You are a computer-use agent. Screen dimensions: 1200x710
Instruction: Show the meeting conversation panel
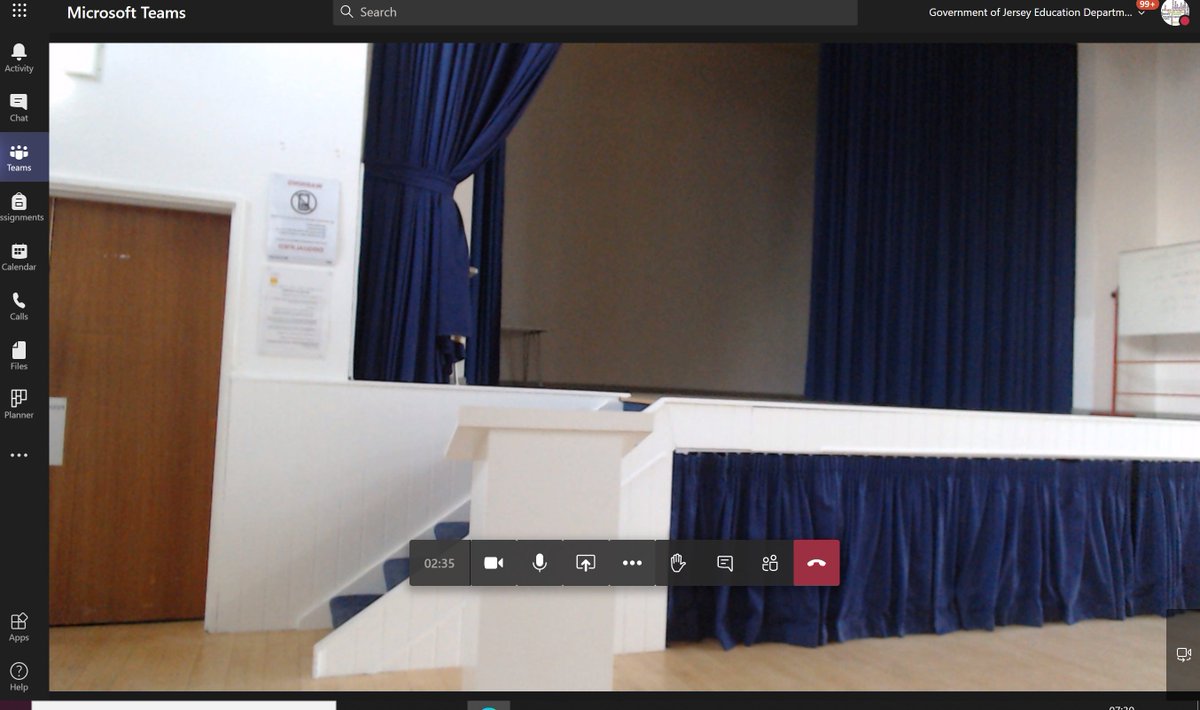point(725,563)
